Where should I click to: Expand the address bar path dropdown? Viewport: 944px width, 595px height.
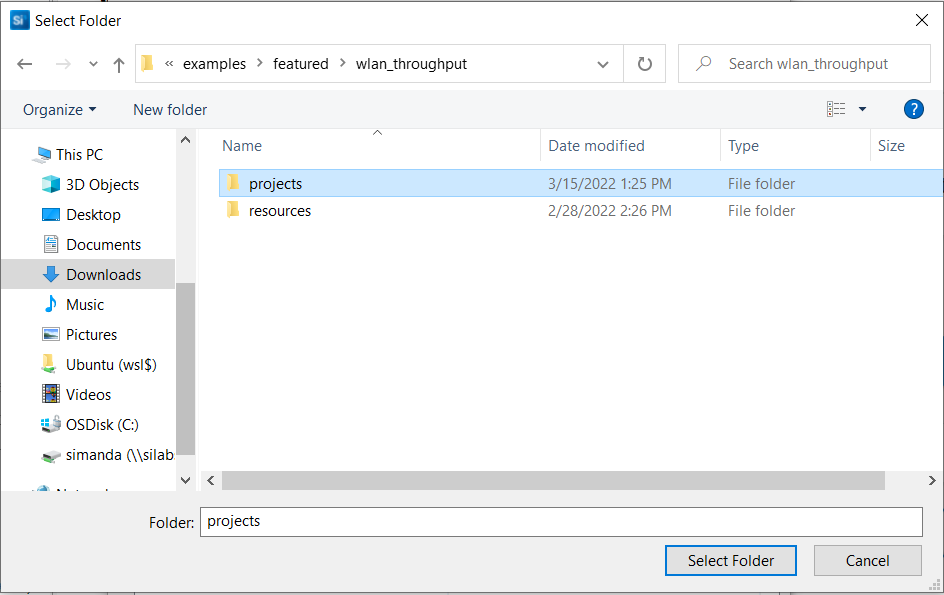tap(603, 63)
